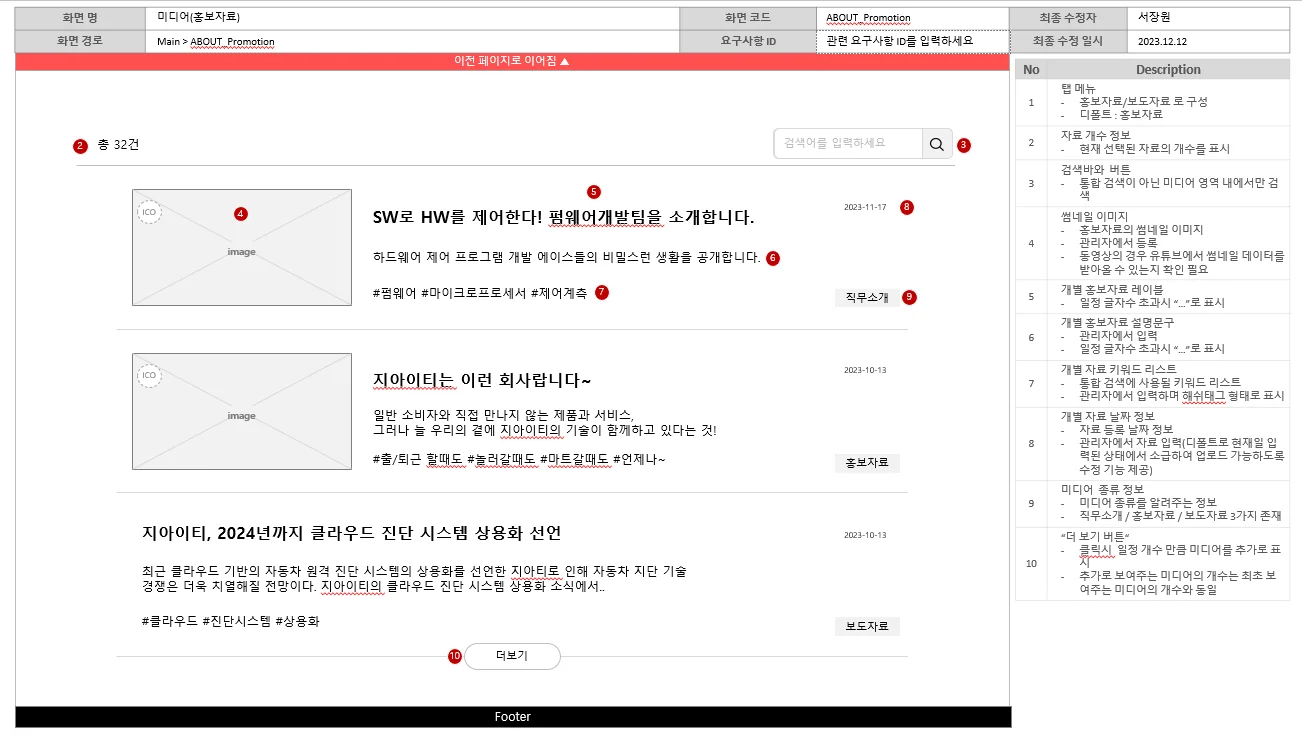Click the ICO badge on second thumbnail
The height and width of the screenshot is (736, 1302).
149,375
